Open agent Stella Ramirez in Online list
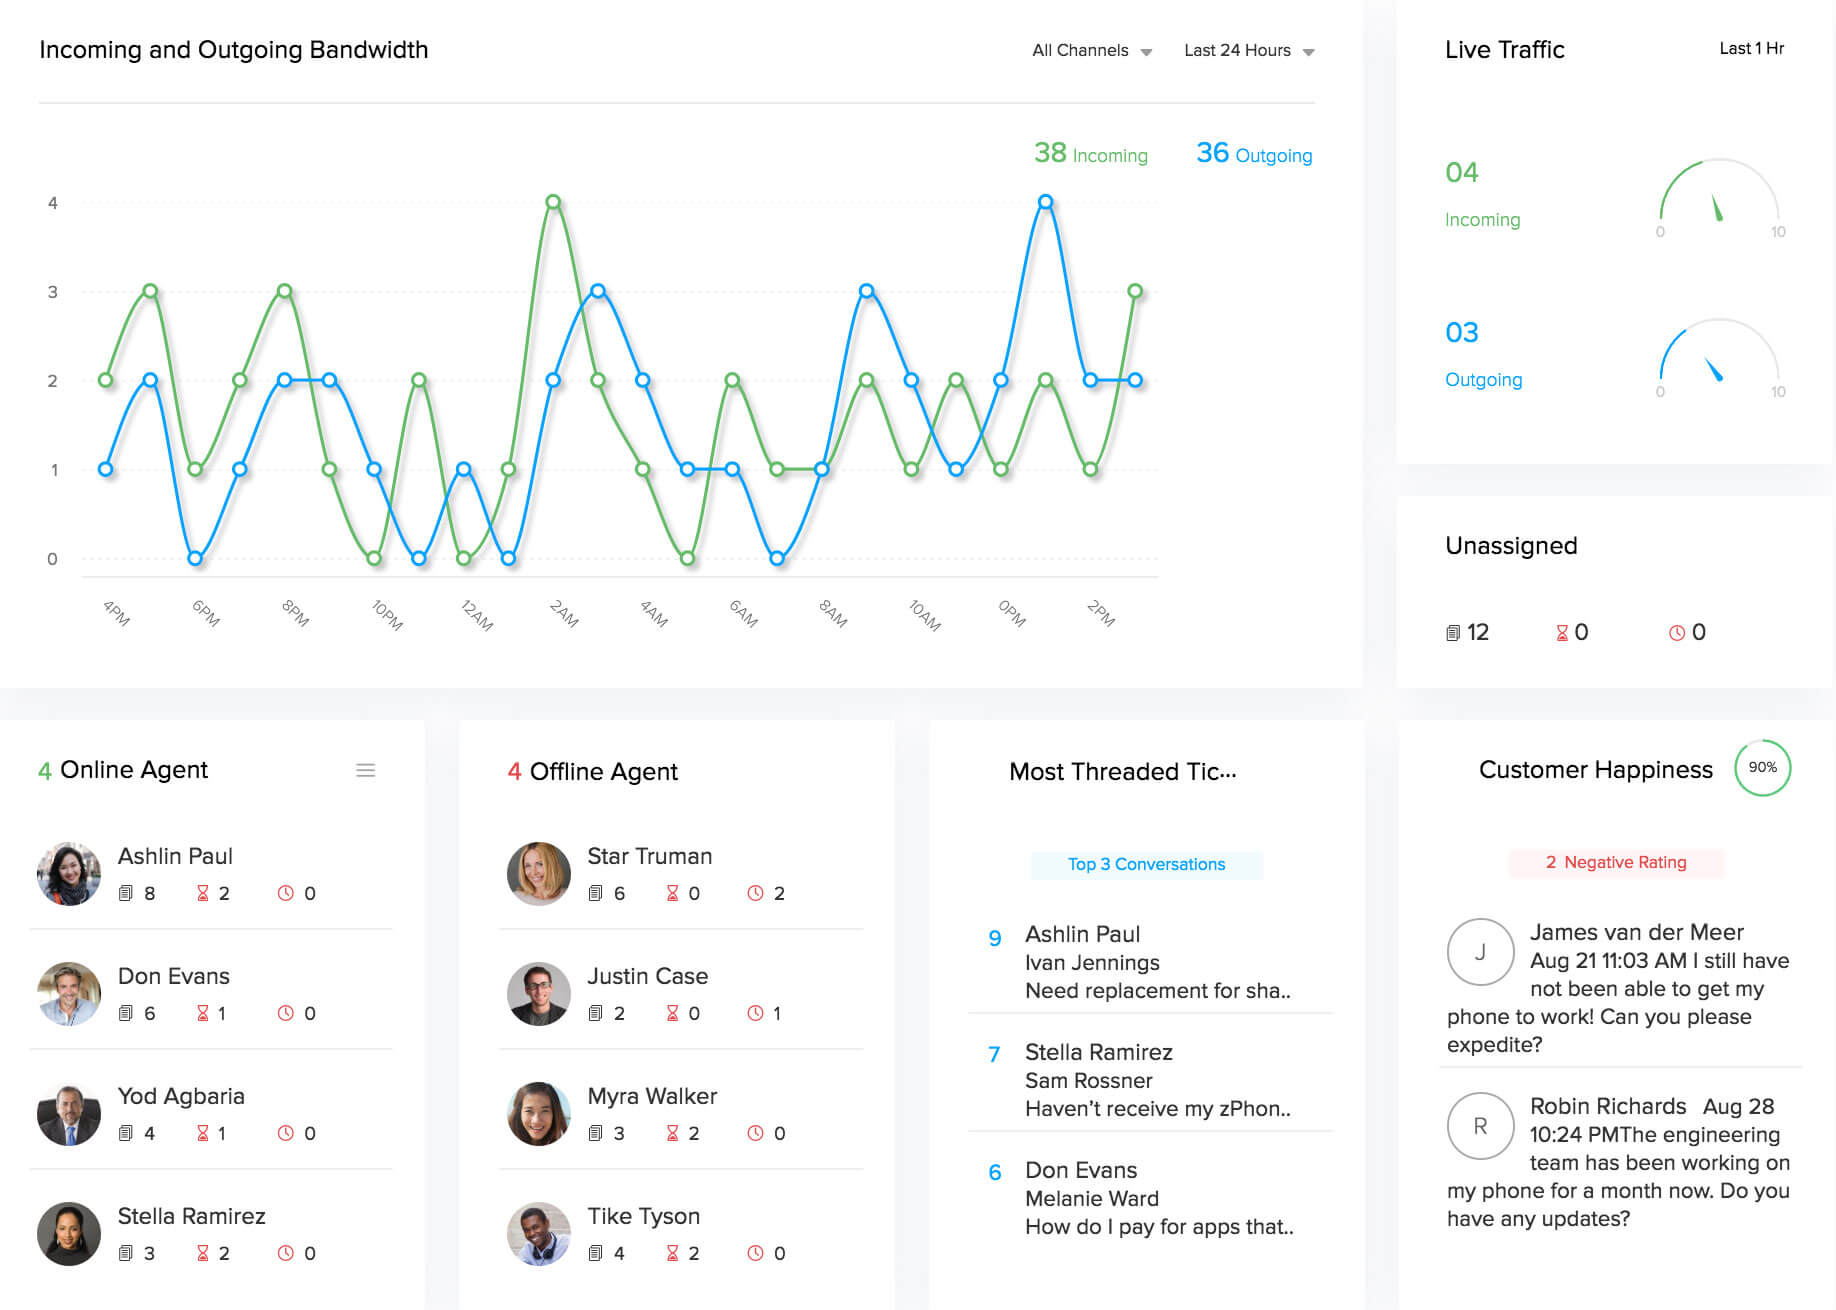Image resolution: width=1836 pixels, height=1310 pixels. [x=191, y=1216]
